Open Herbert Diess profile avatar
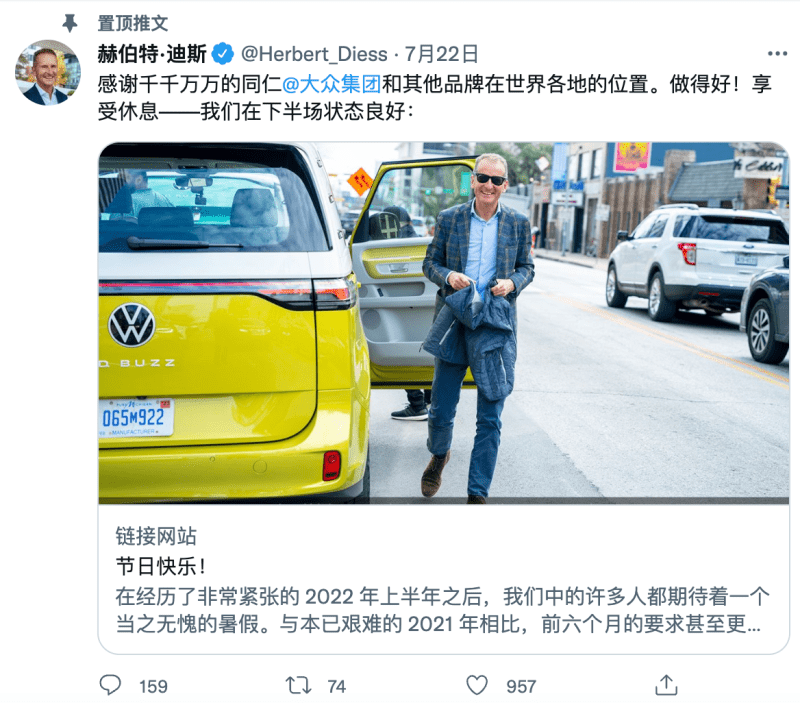800x703 pixels. [48, 72]
